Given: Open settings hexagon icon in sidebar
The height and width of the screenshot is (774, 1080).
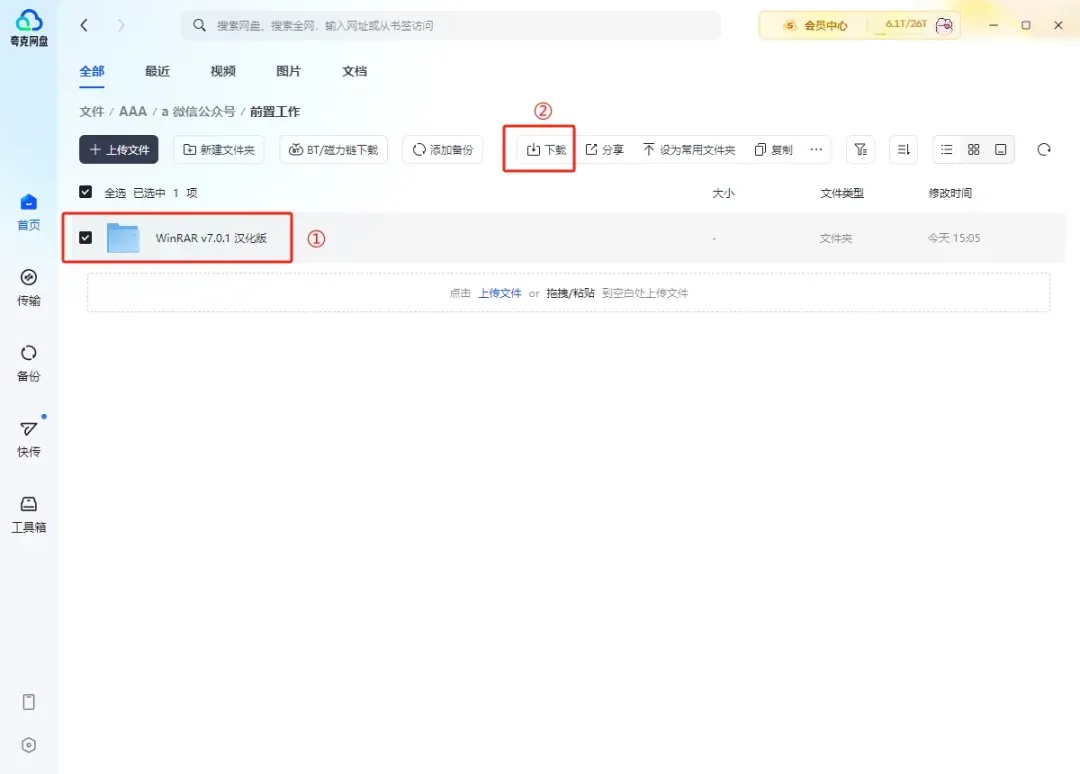Looking at the screenshot, I should tap(28, 745).
